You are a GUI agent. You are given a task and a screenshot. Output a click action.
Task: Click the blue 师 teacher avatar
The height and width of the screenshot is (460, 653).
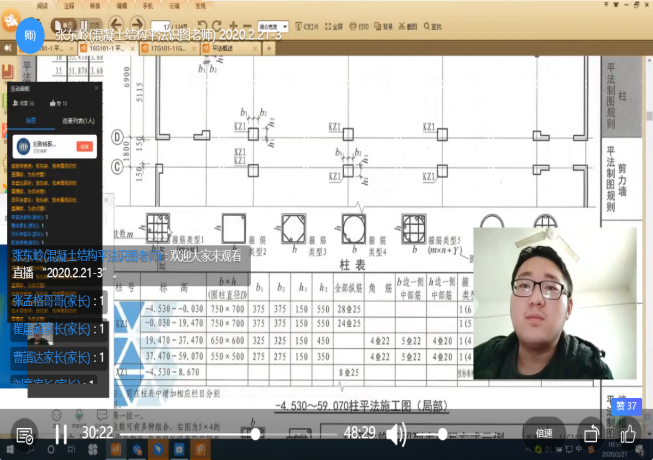pos(30,33)
